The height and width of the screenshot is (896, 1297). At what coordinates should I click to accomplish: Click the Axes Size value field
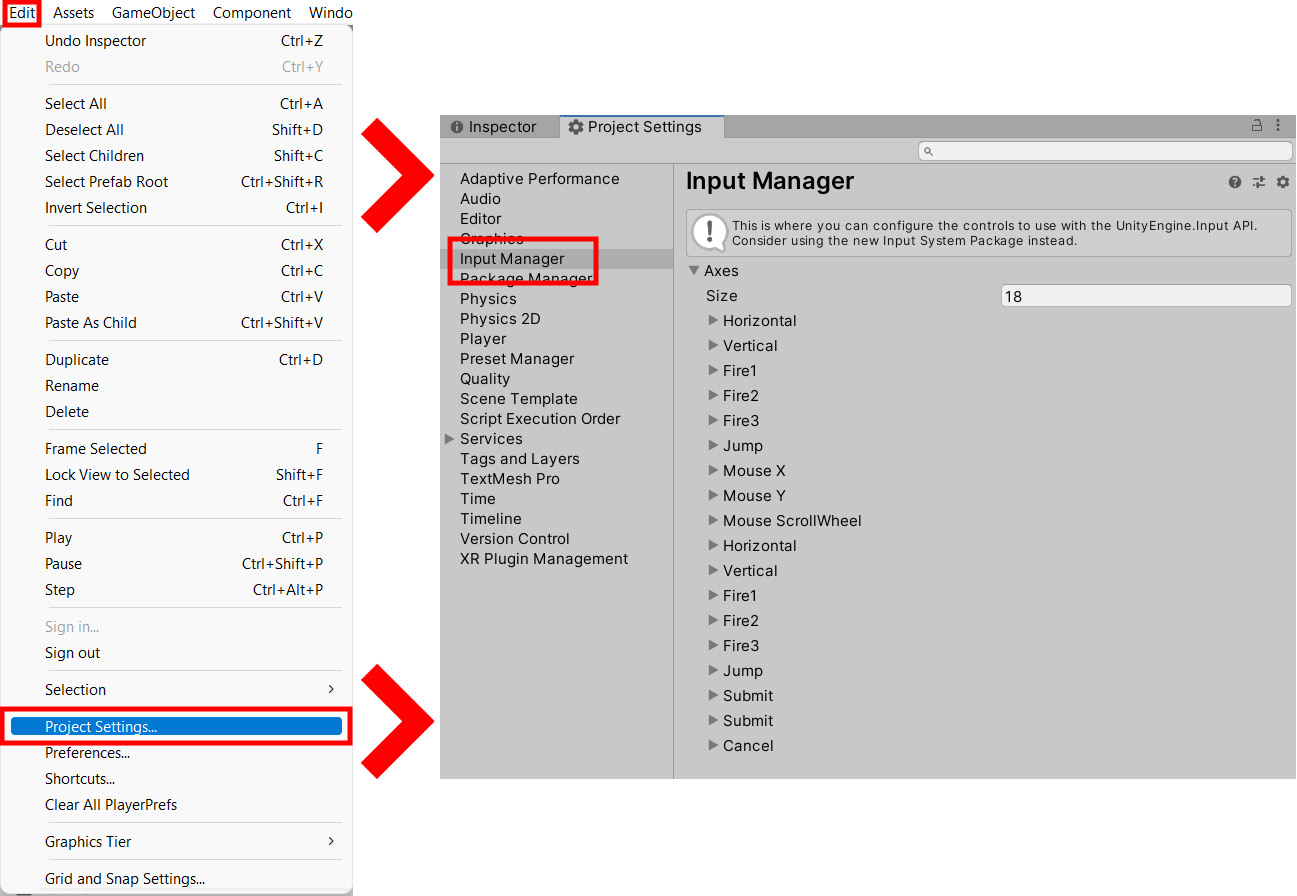point(1146,296)
